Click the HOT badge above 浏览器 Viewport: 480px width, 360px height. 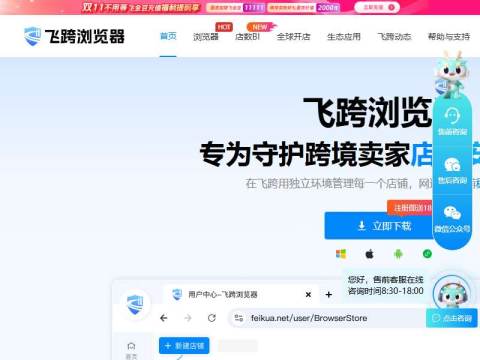click(224, 27)
